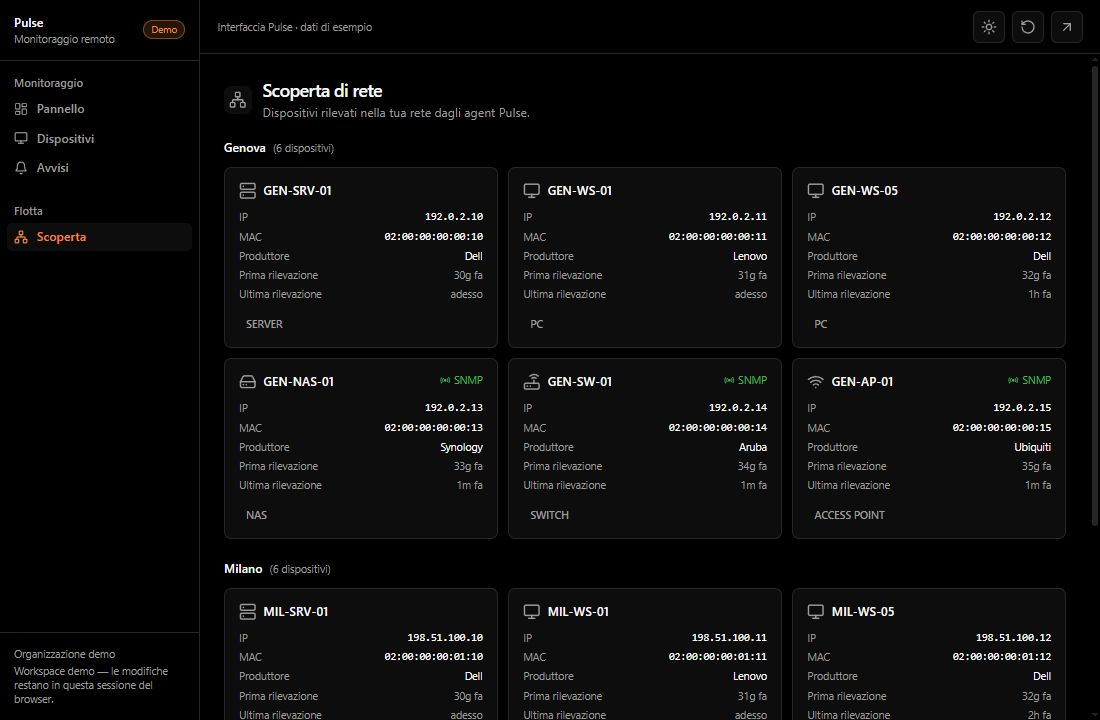Click the Scoperta di rete header icon
The height and width of the screenshot is (720, 1100).
tap(238, 100)
